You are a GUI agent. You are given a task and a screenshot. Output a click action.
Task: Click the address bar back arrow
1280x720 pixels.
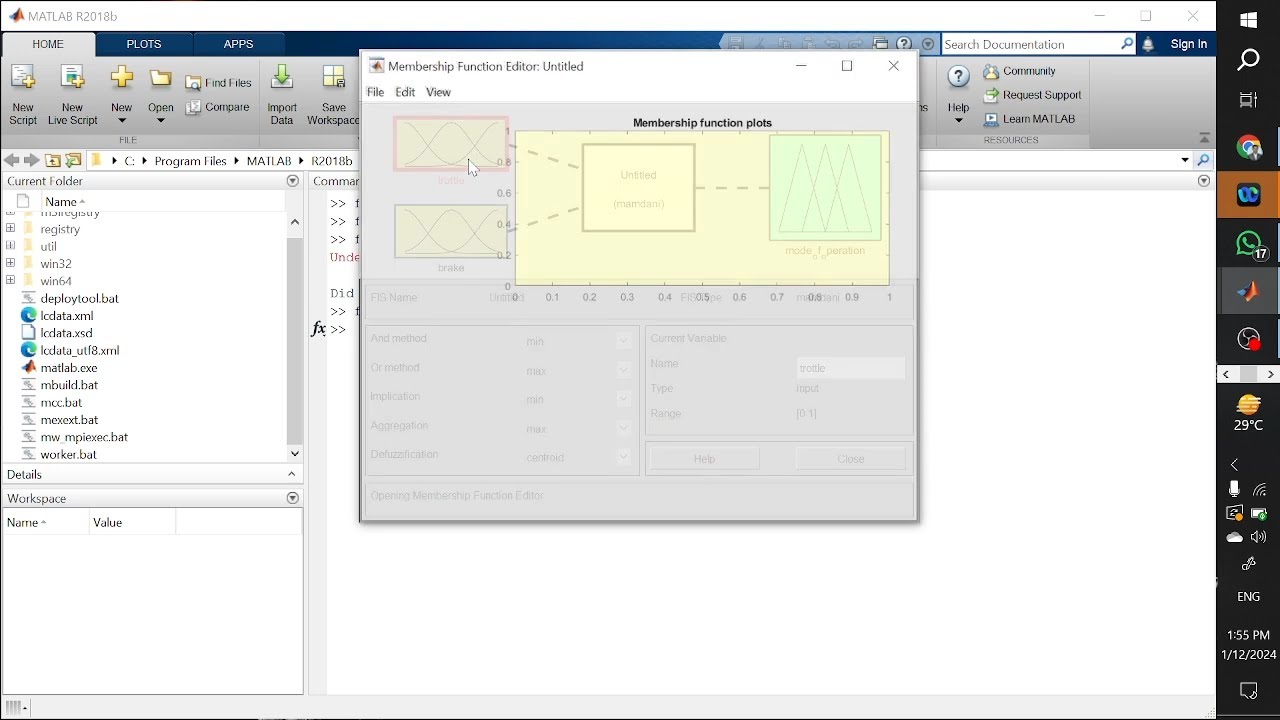[11, 160]
